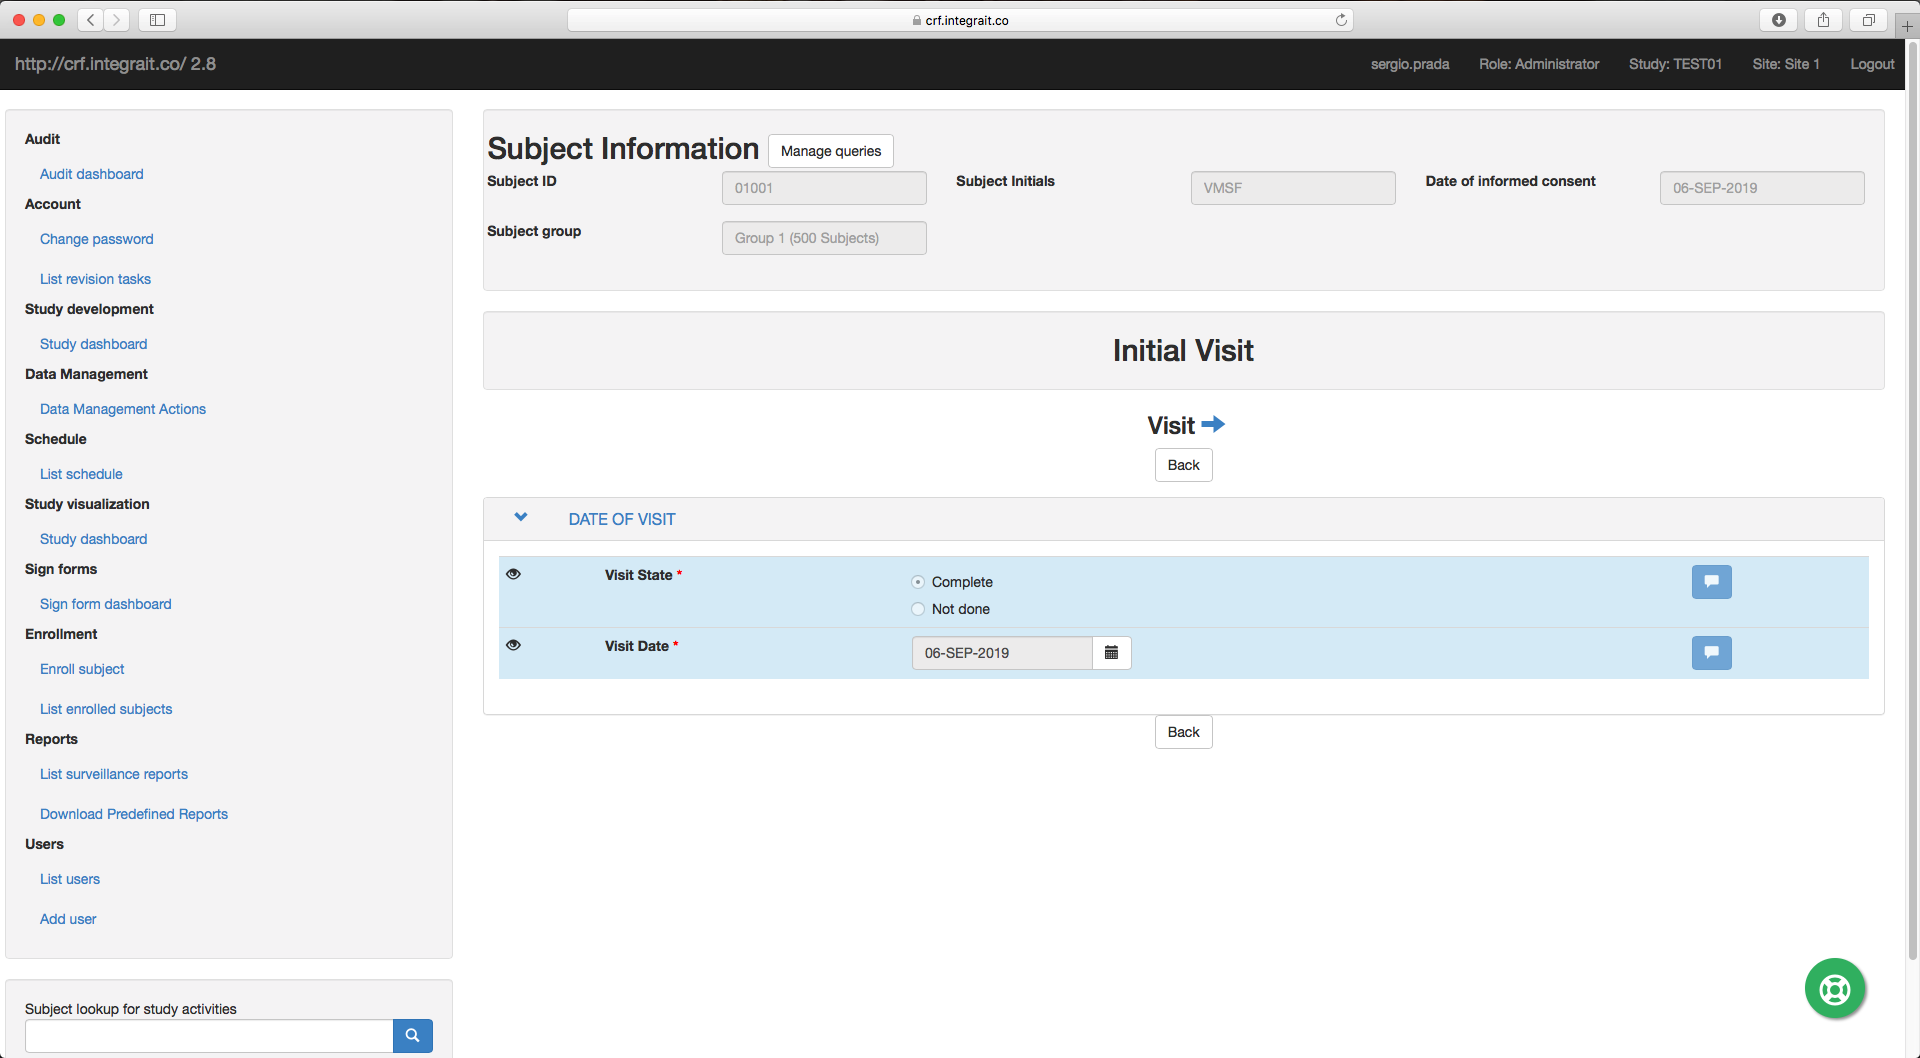Screen dimensions: 1920x1058
Task: Click the browser share icon
Action: (1822, 19)
